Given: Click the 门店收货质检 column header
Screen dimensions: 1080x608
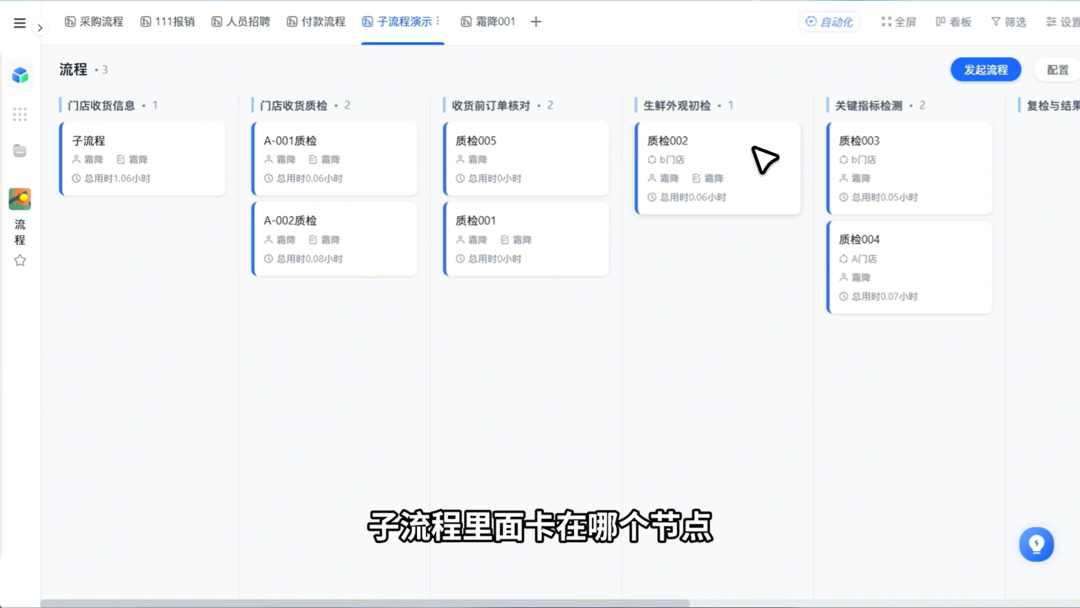Looking at the screenshot, I should pos(293,105).
